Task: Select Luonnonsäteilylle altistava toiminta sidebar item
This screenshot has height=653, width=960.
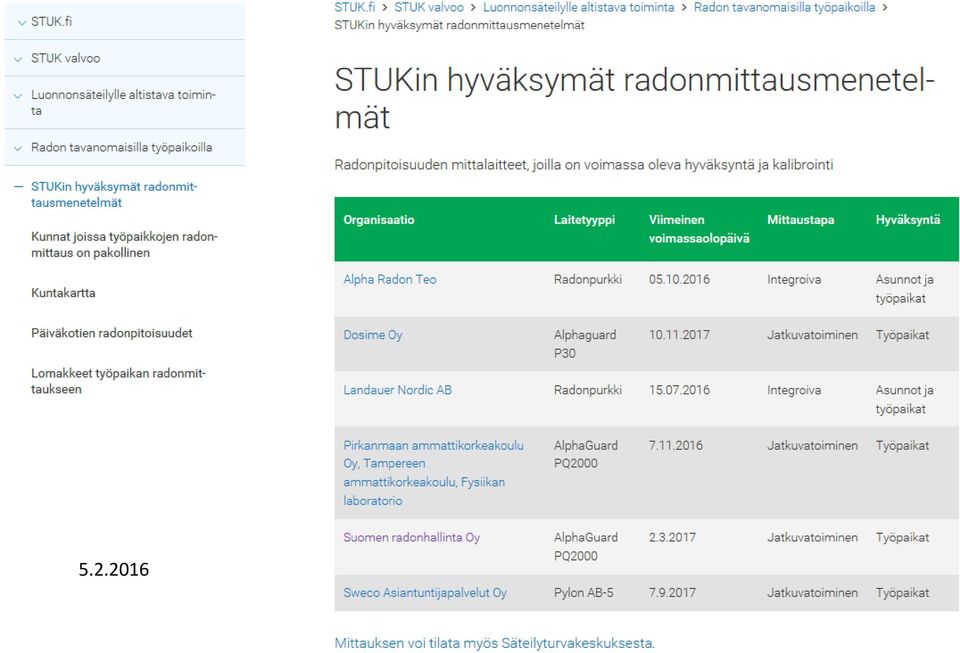Action: pyautogui.click(x=123, y=103)
